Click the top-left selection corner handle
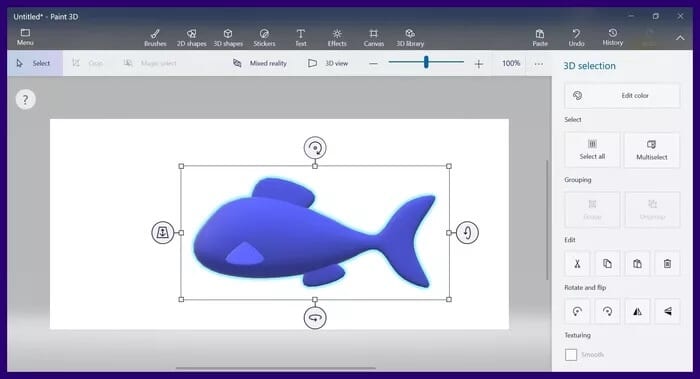The image size is (700, 379). coord(181,166)
